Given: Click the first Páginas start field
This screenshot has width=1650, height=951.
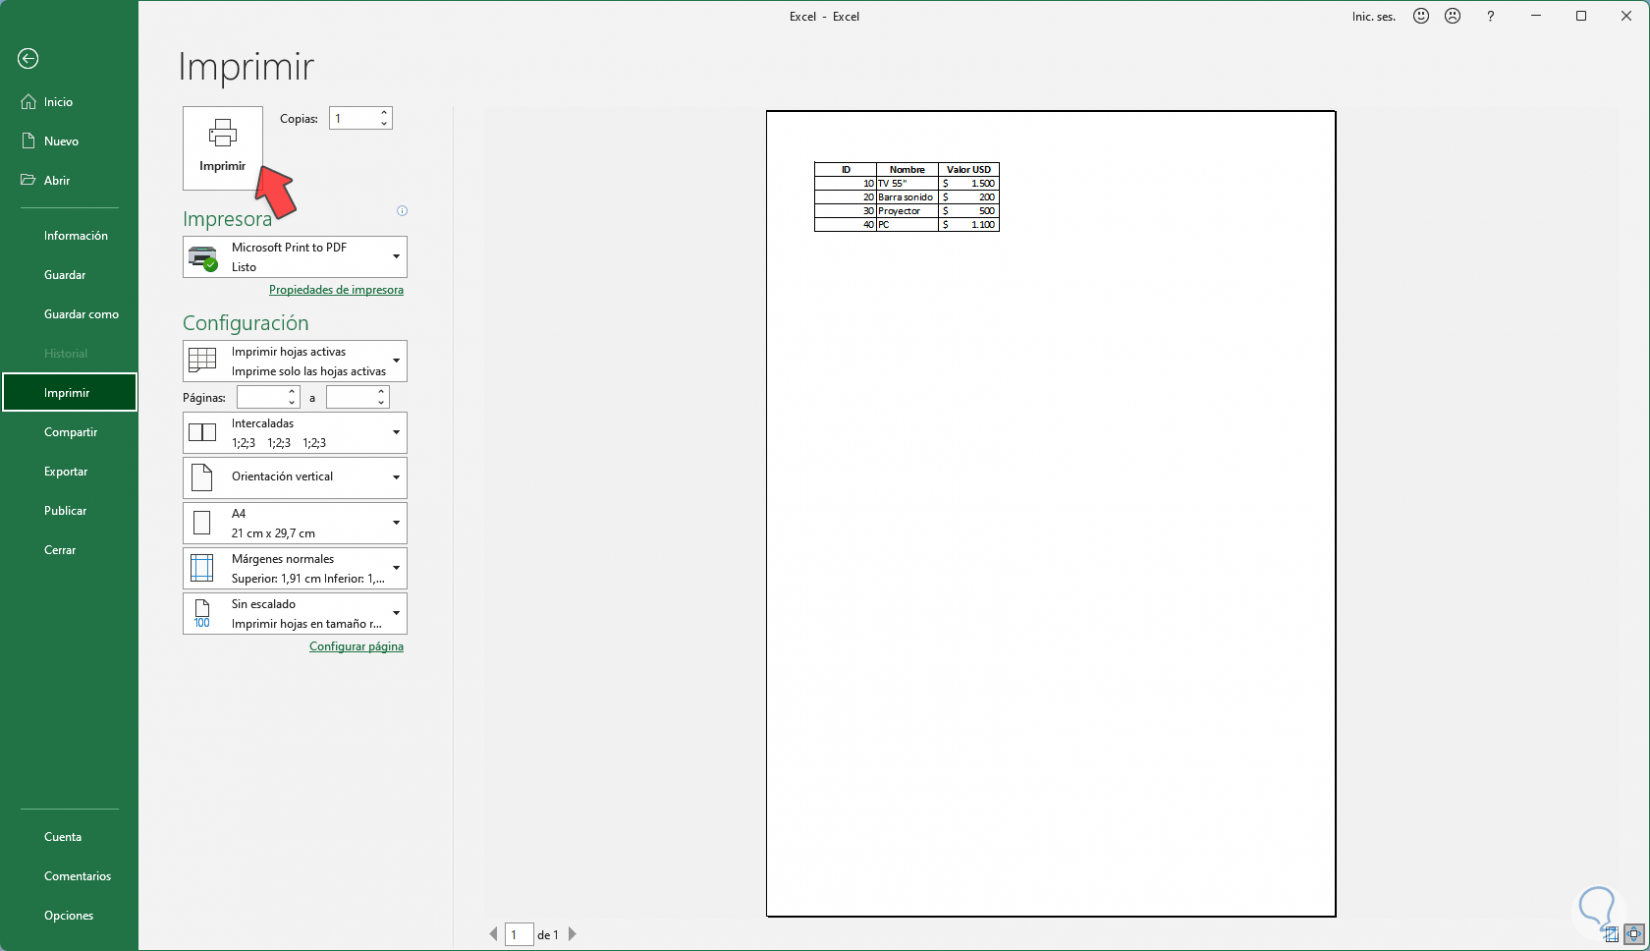Looking at the screenshot, I should pyautogui.click(x=261, y=398).
